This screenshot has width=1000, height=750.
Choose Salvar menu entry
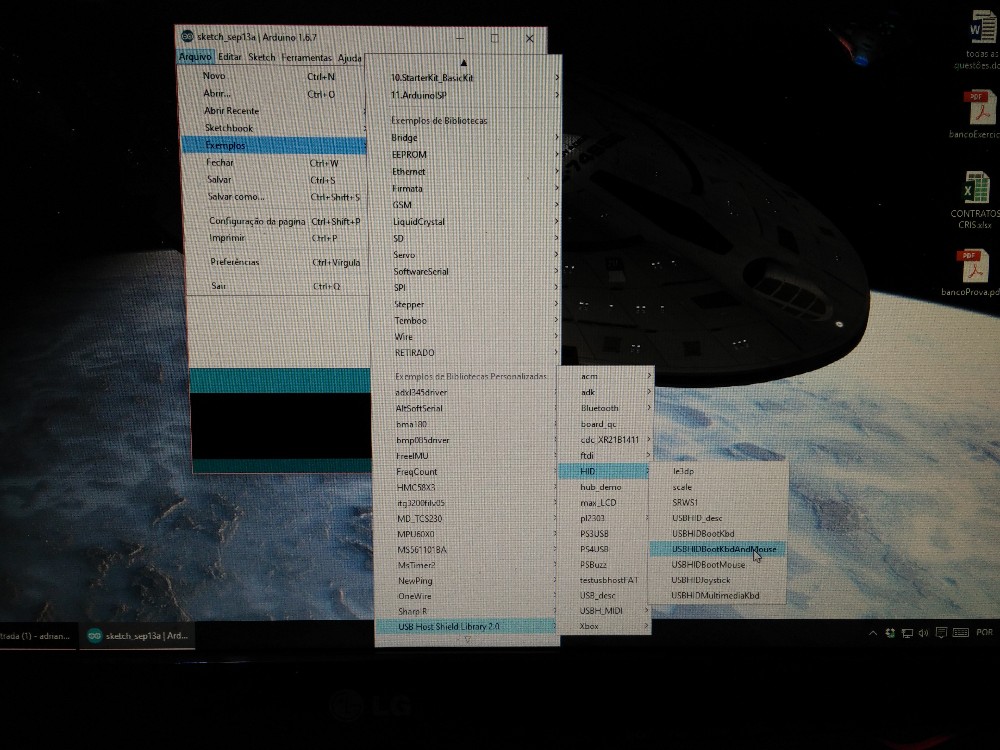click(276, 180)
